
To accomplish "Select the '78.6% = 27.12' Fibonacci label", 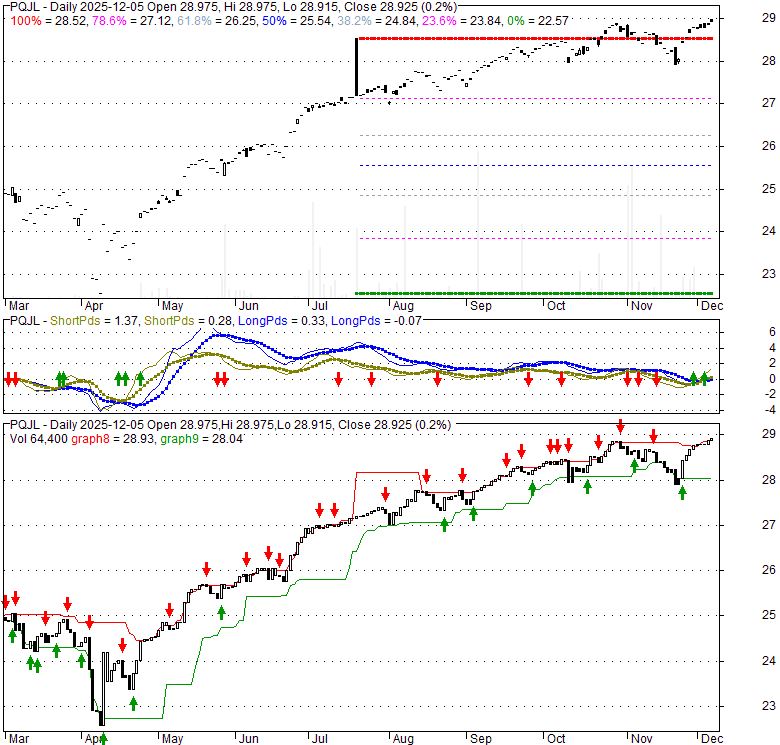I will coord(132,21).
